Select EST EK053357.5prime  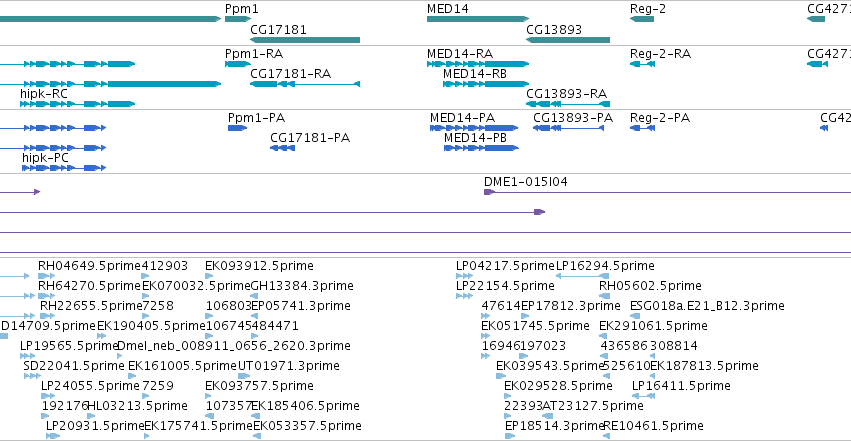pos(307,426)
